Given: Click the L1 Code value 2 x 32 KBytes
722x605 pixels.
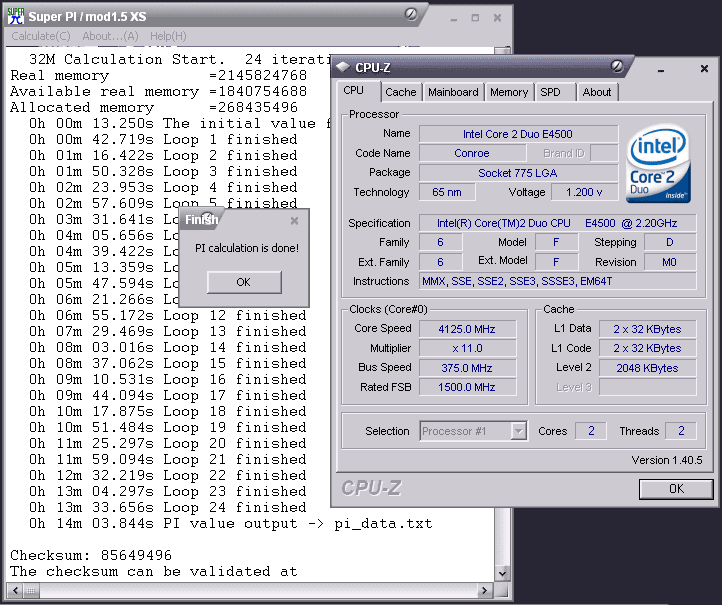Looking at the screenshot, I should click(x=647, y=349).
